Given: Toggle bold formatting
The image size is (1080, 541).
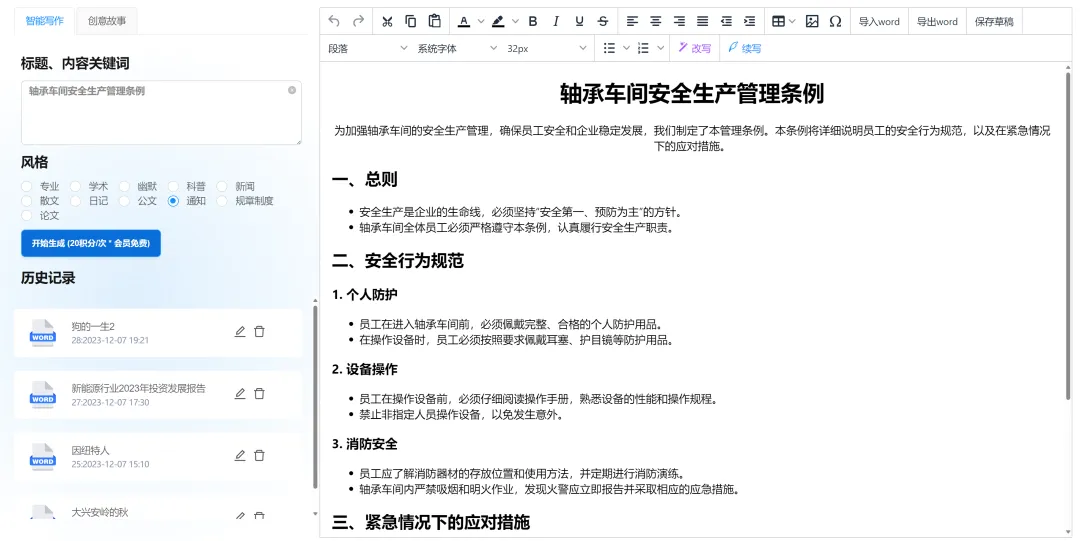Looking at the screenshot, I should pyautogui.click(x=532, y=21).
